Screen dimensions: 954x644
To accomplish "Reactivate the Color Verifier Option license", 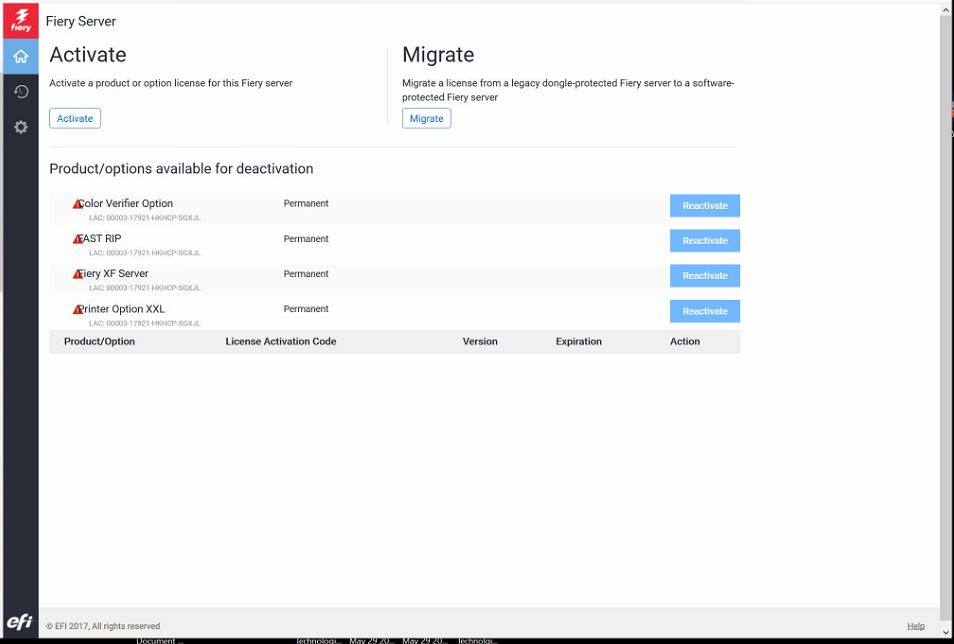I will pos(704,206).
